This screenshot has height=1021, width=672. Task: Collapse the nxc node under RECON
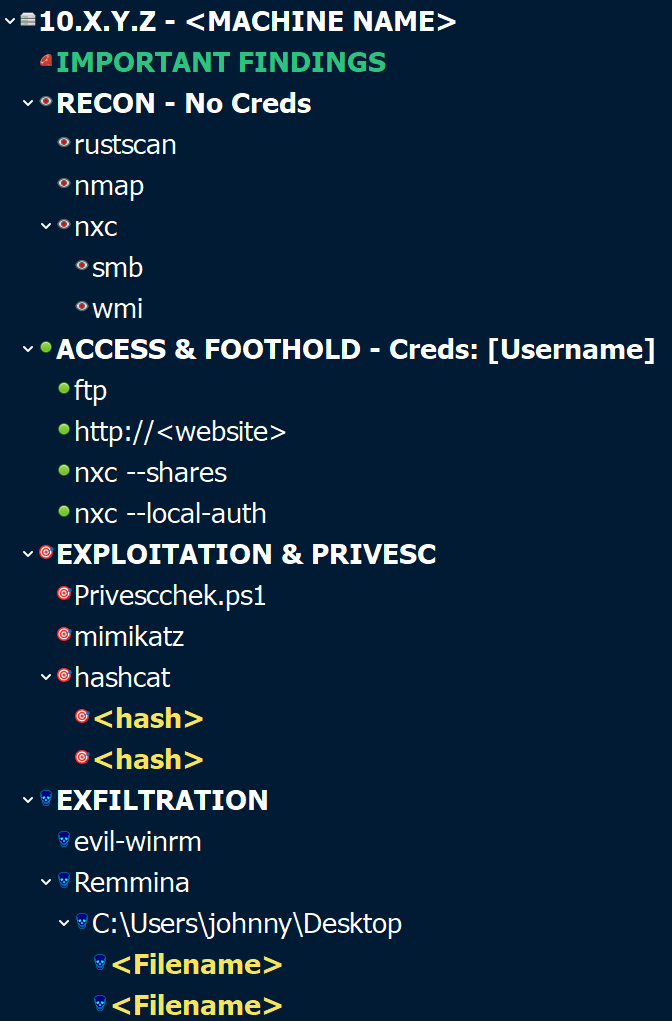(x=46, y=226)
